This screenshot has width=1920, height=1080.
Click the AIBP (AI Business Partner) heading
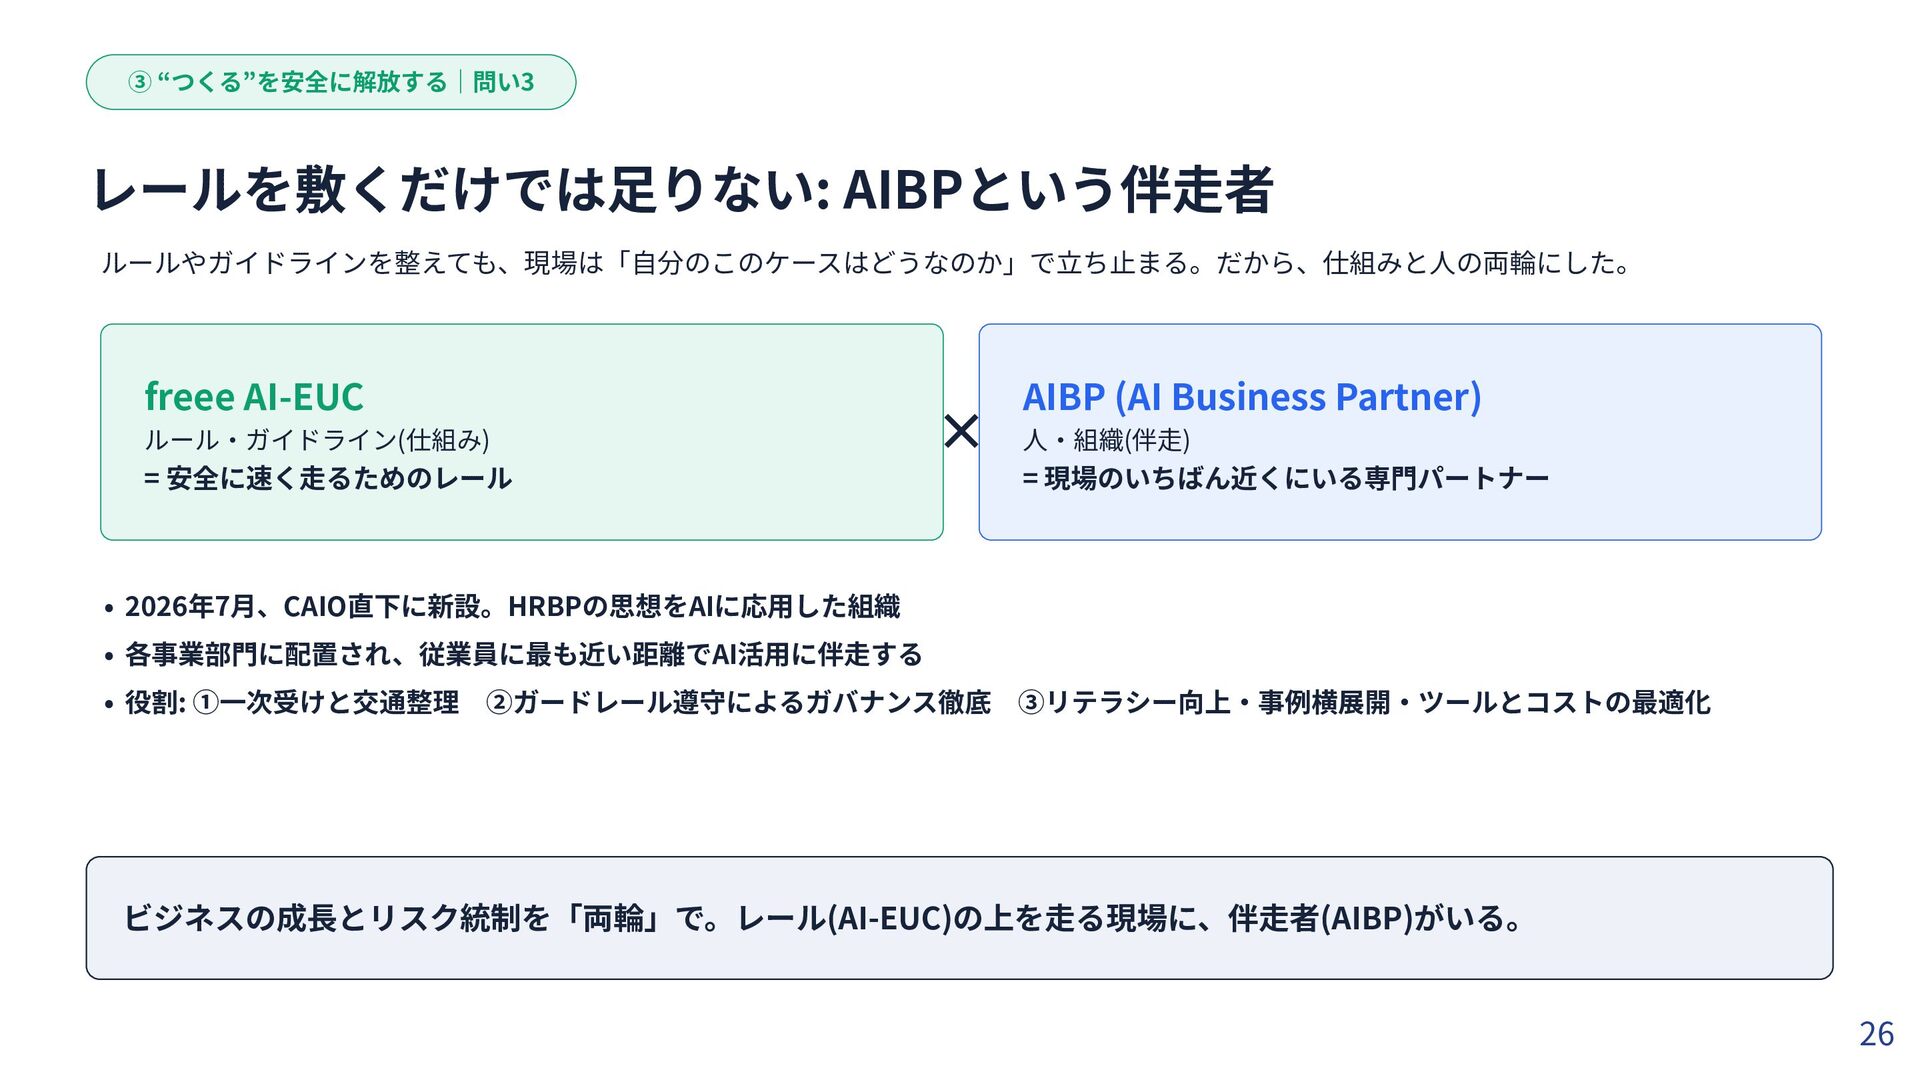click(1252, 397)
